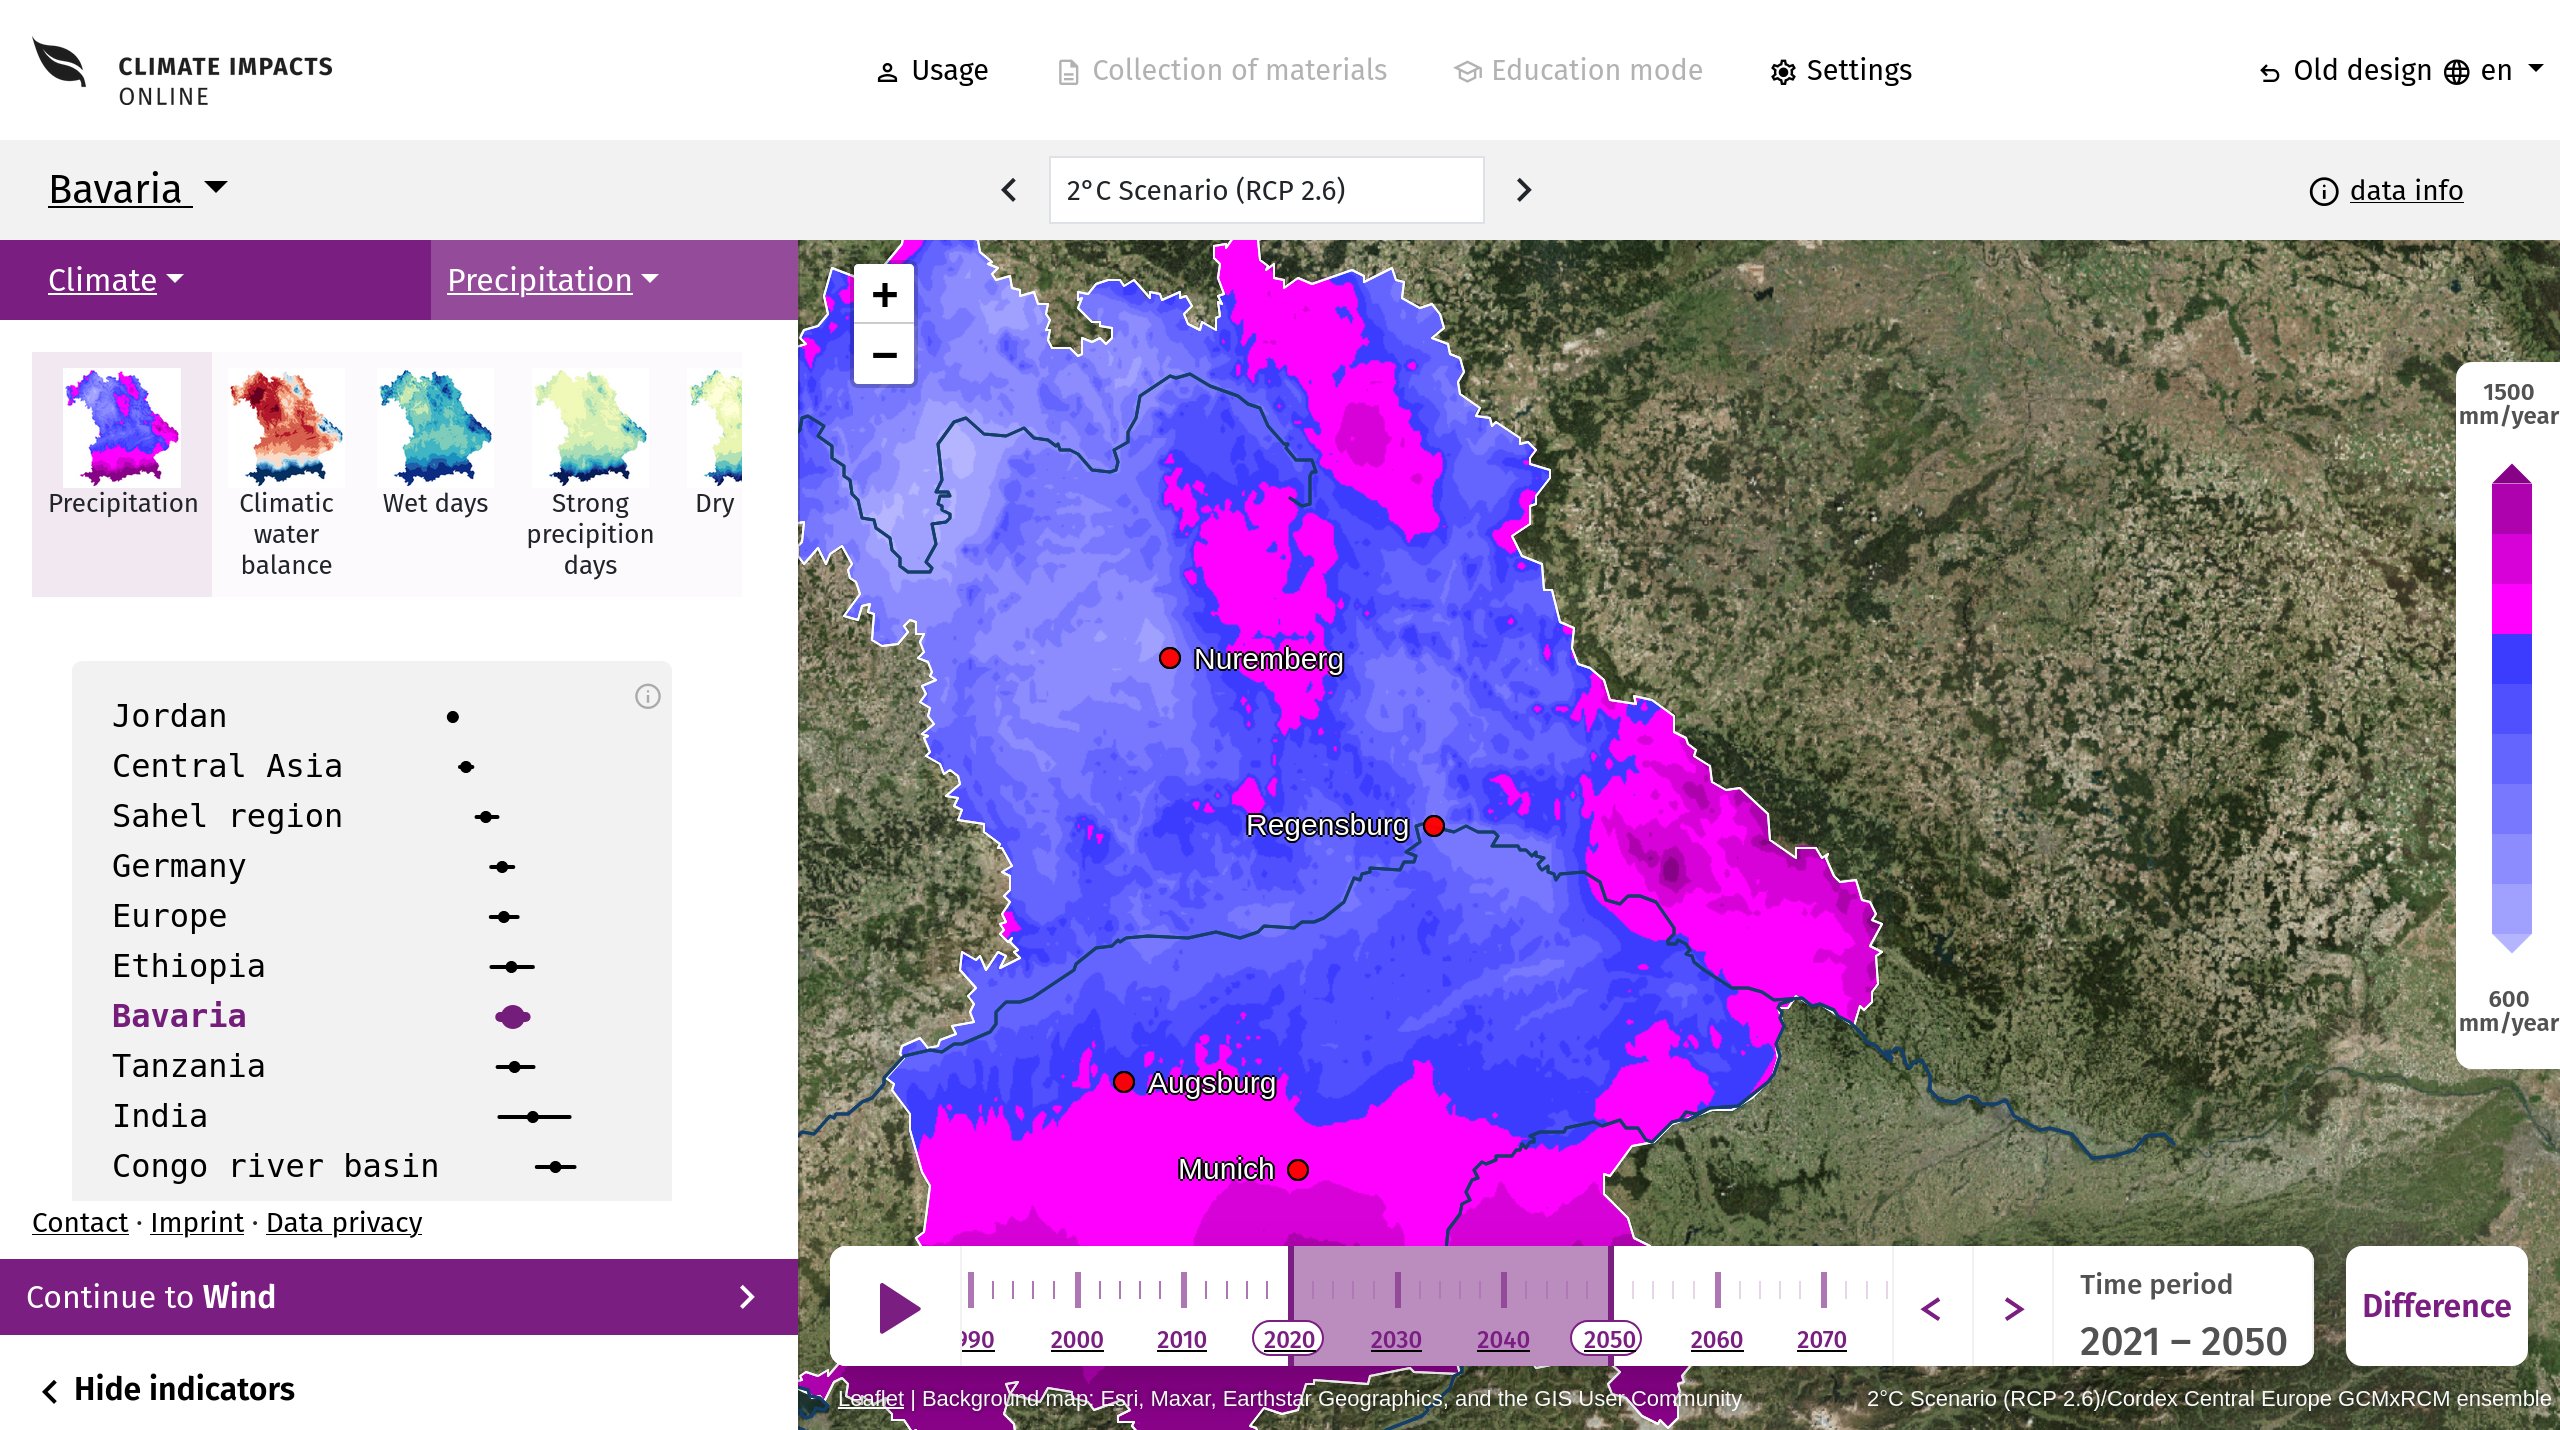Image resolution: width=2560 pixels, height=1430 pixels.
Task: Expand the Bavaria region dropdown
Action: click(138, 189)
